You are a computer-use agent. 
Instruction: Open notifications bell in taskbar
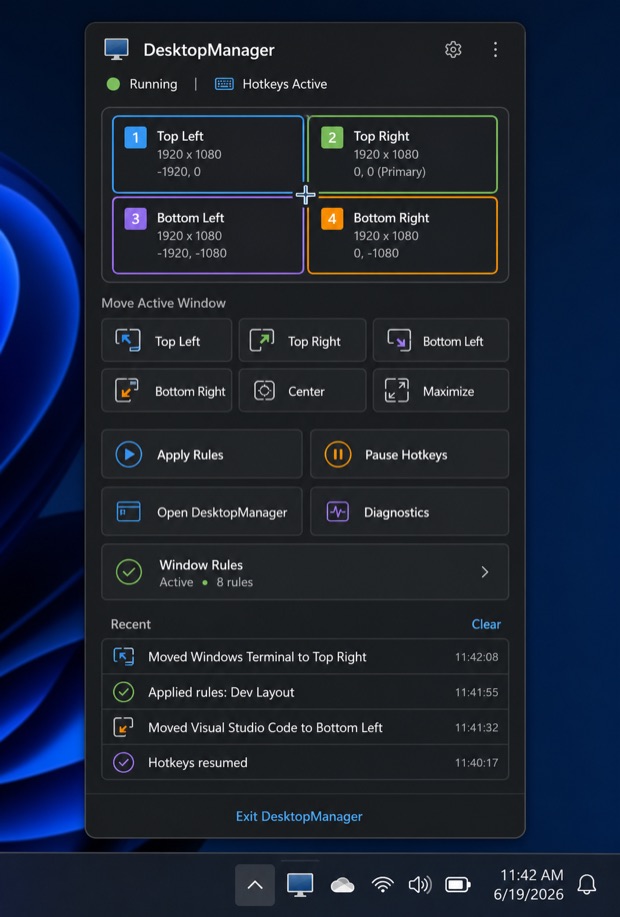coord(587,885)
